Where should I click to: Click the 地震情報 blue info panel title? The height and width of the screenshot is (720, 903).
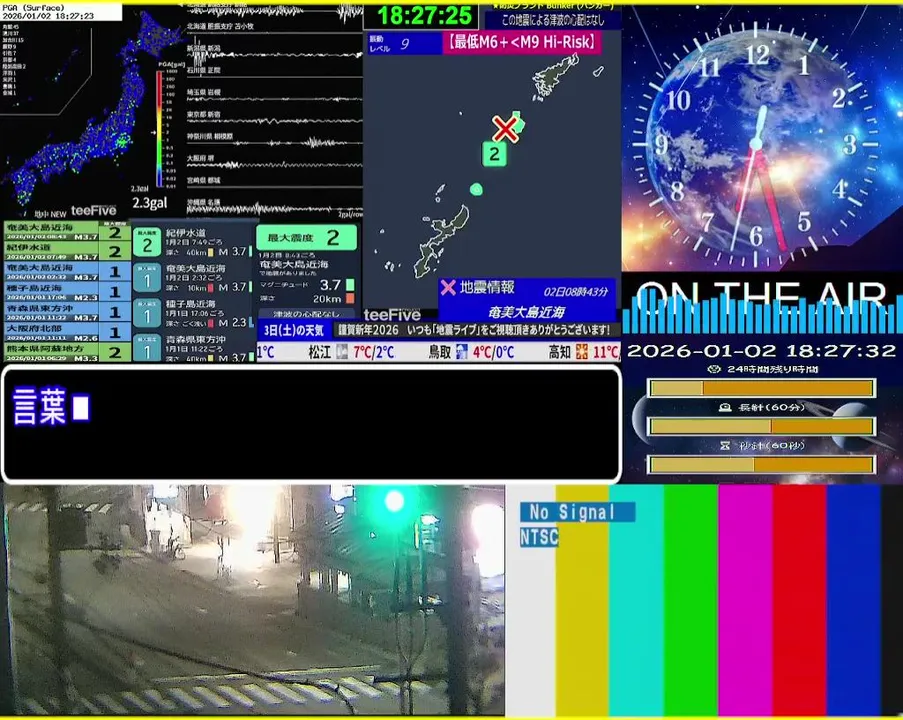coord(487,287)
